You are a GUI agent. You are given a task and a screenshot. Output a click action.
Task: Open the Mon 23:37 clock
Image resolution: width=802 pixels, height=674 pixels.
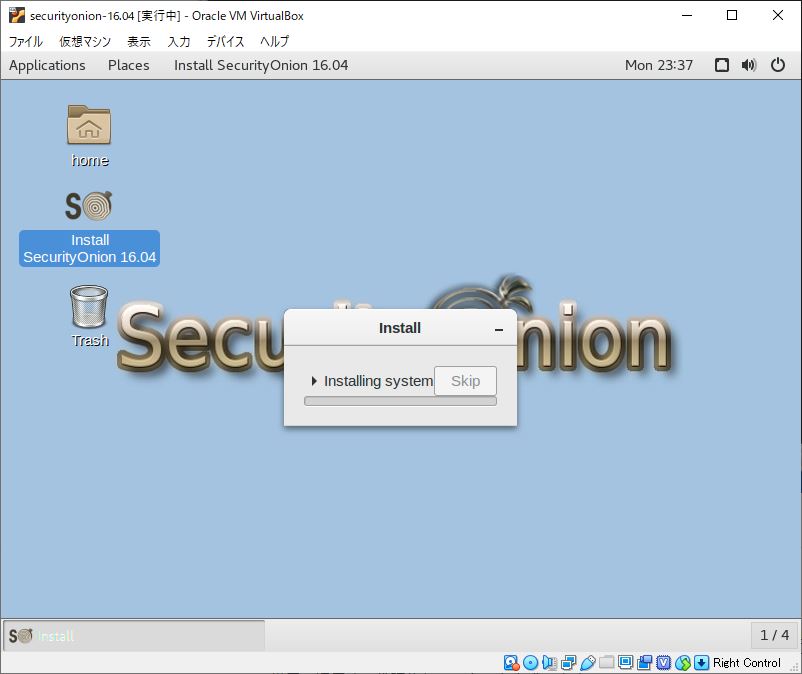point(659,65)
